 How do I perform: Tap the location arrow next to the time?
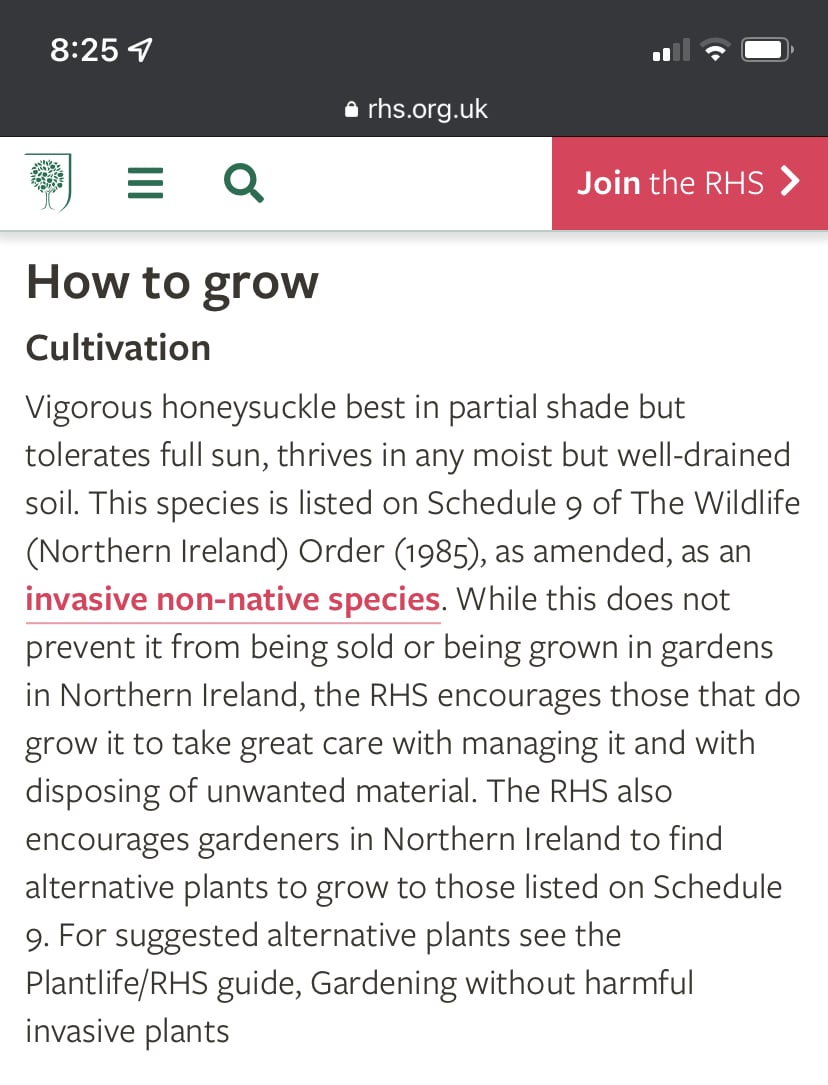click(140, 50)
